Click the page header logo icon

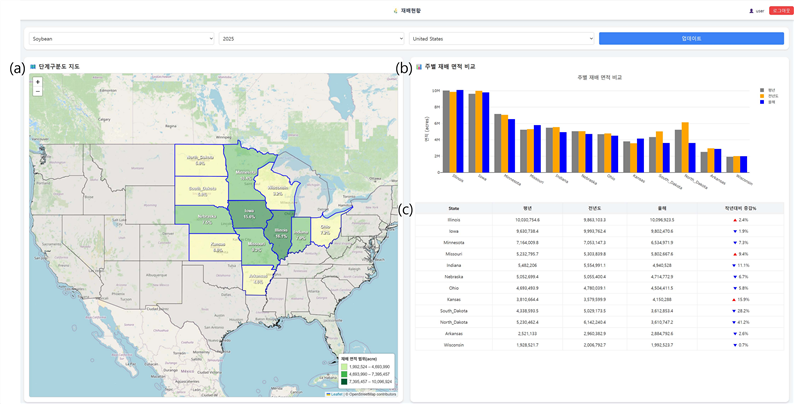pos(395,11)
